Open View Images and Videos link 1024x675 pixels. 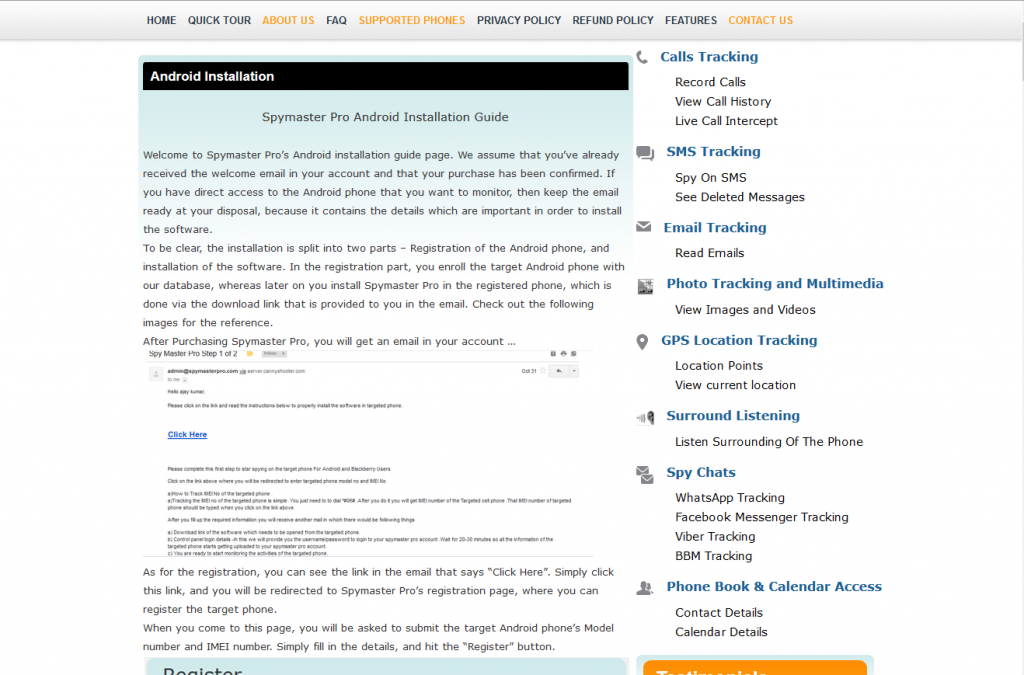click(745, 310)
